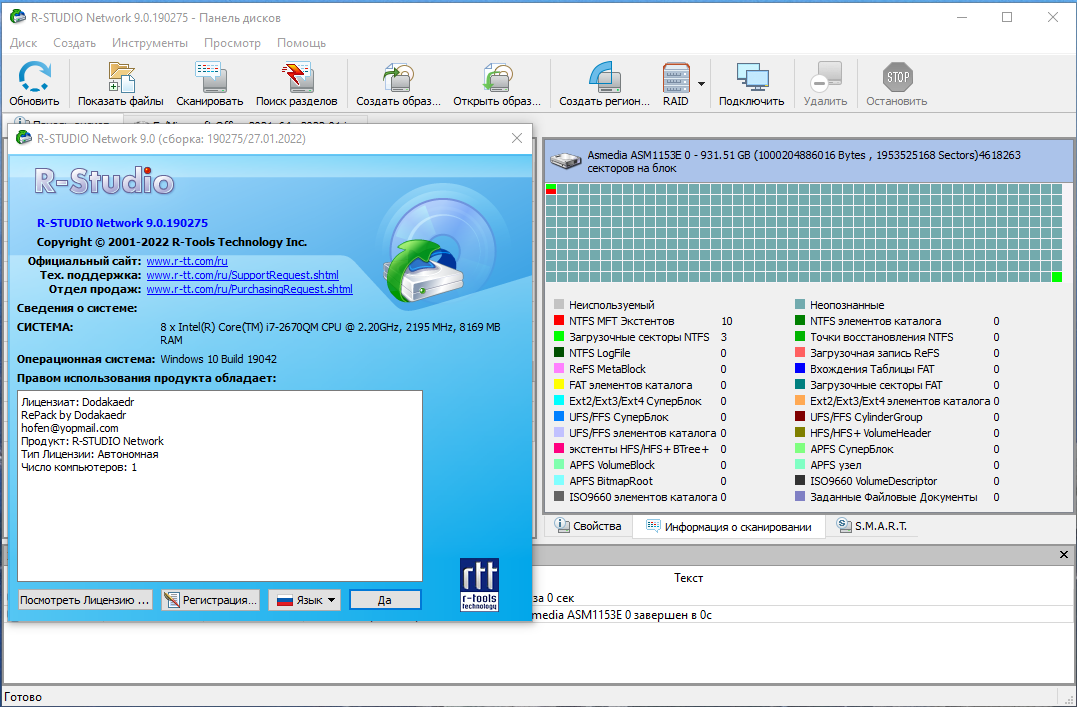Open the Инструменты menu
Image resolution: width=1077 pixels, height=707 pixels.
(x=150, y=43)
